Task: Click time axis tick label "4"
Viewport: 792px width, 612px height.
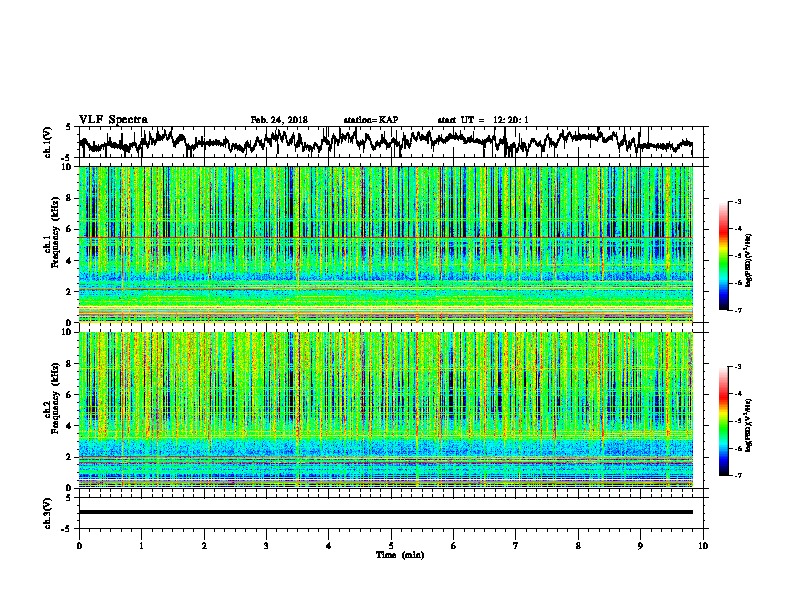Action: point(329,546)
